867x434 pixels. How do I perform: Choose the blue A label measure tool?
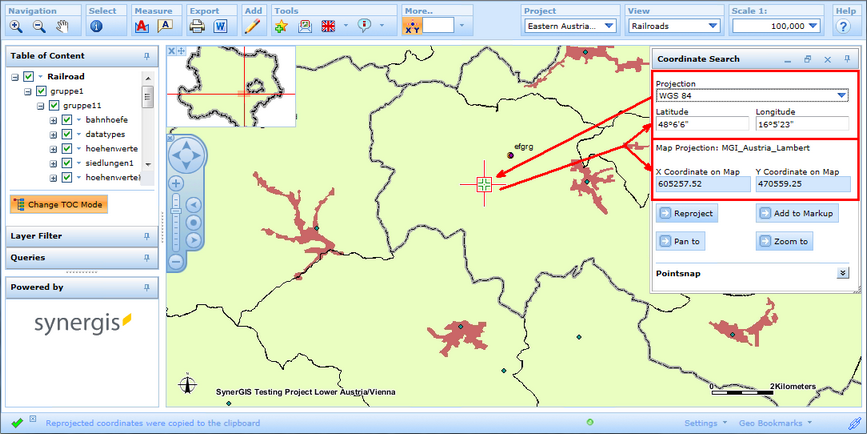(x=165, y=26)
